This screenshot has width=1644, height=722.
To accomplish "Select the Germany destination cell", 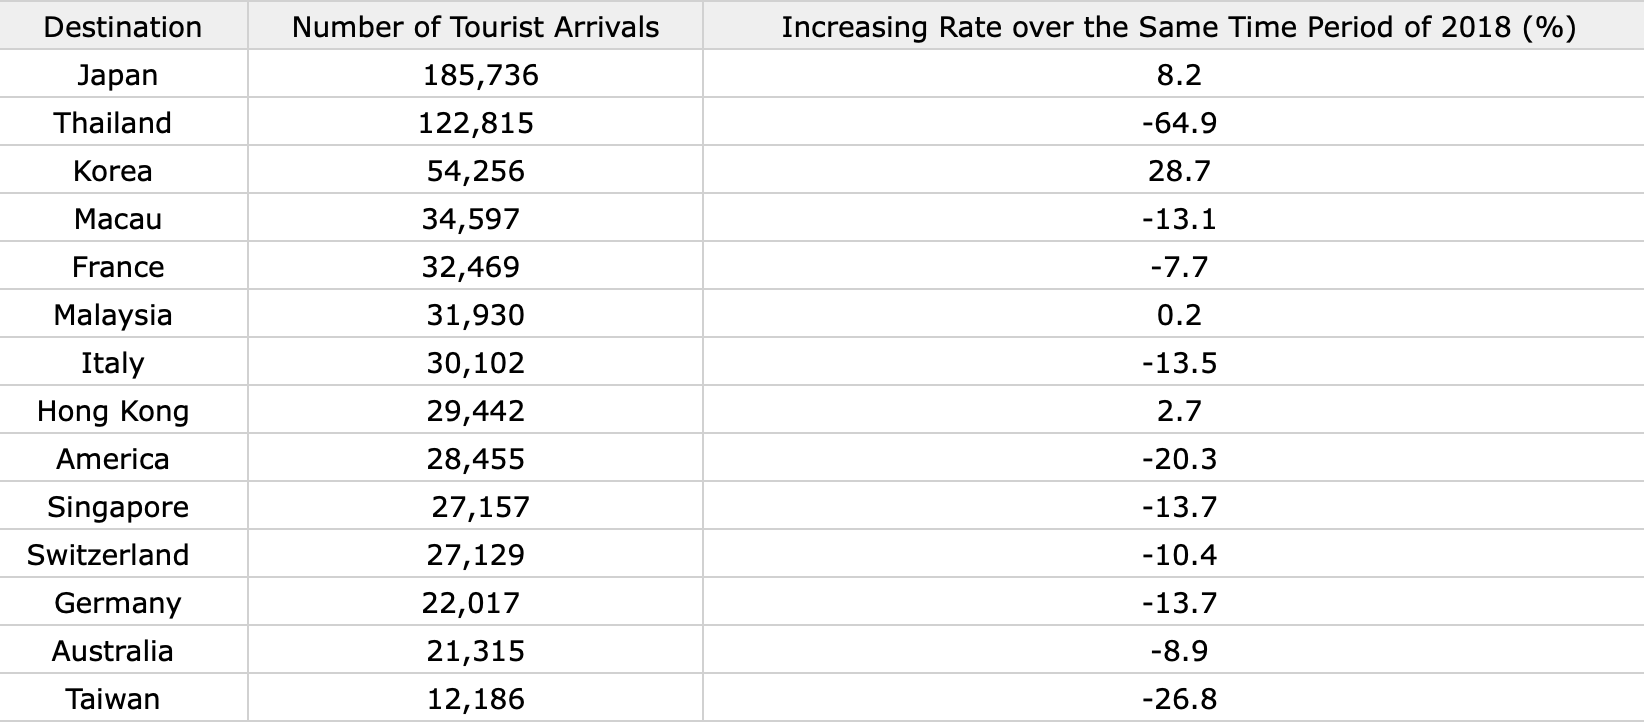I will pyautogui.click(x=123, y=602).
